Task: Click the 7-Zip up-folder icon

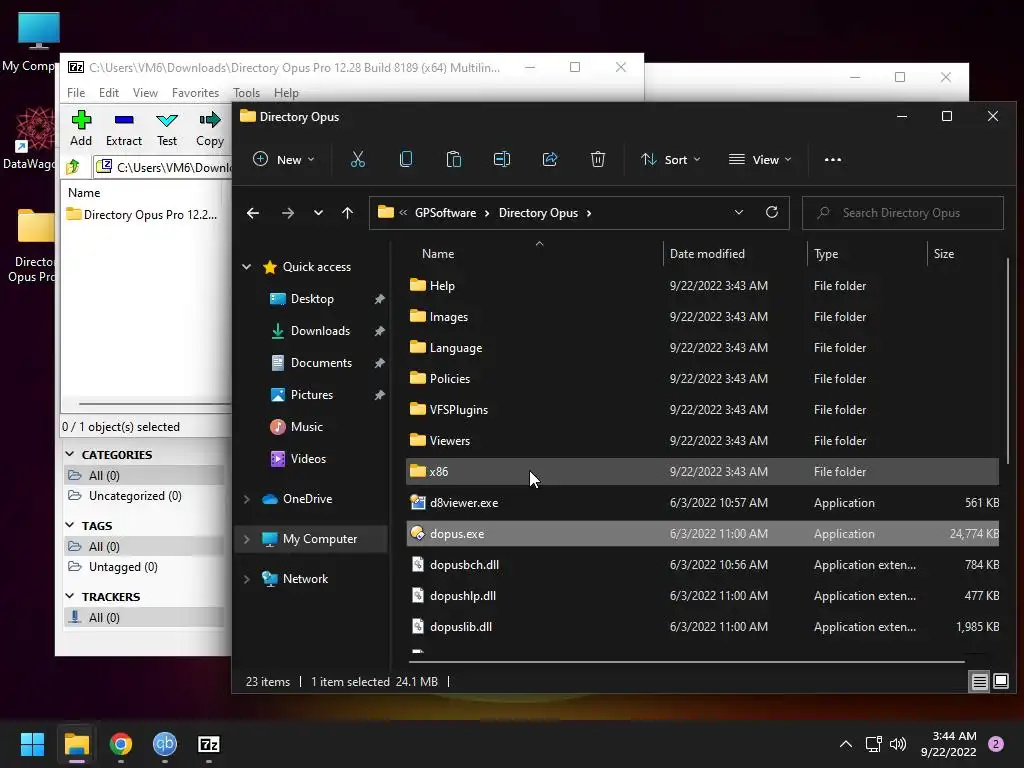Action: pos(73,167)
